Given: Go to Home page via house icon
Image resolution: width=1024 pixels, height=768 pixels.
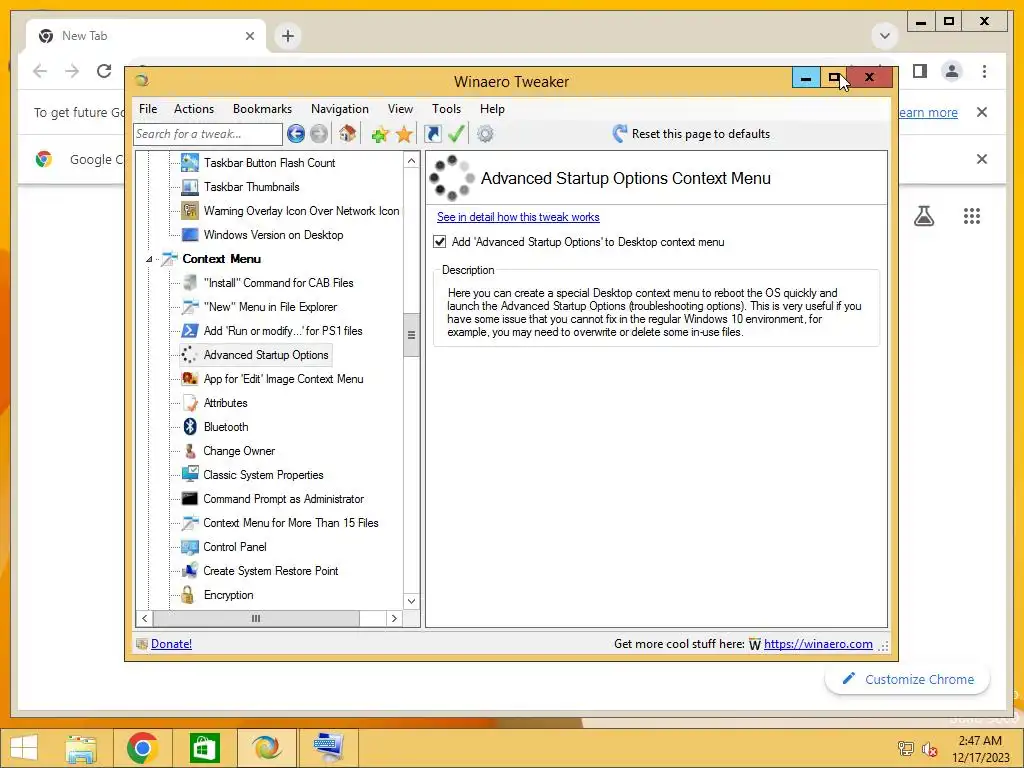Looking at the screenshot, I should pyautogui.click(x=347, y=134).
